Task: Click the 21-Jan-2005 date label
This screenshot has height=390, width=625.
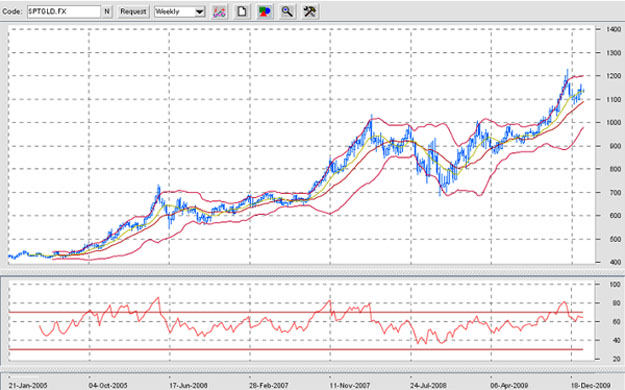Action: point(28,386)
